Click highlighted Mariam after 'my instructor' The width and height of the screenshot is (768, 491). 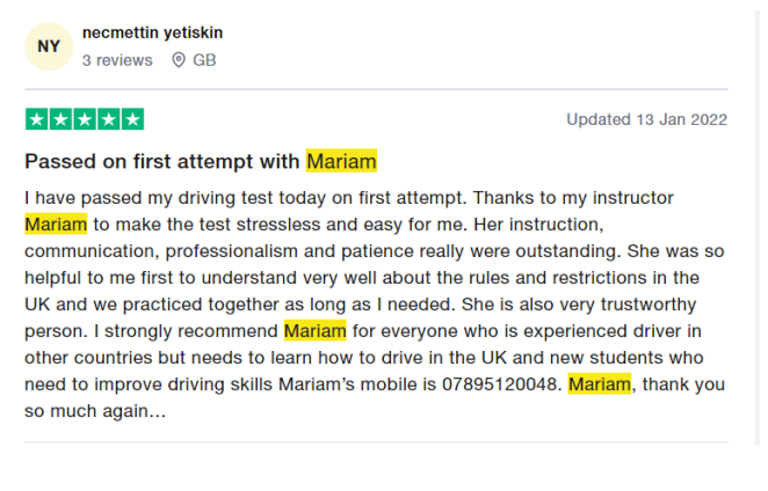[56, 223]
